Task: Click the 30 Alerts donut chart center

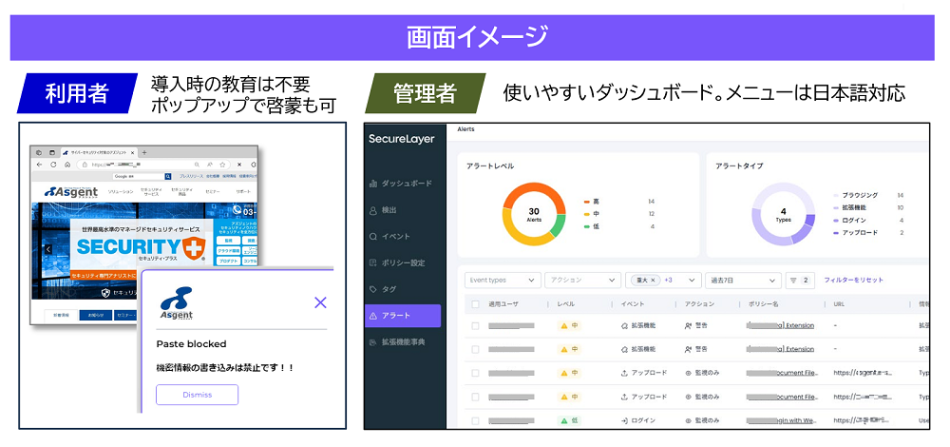Action: pos(534,214)
